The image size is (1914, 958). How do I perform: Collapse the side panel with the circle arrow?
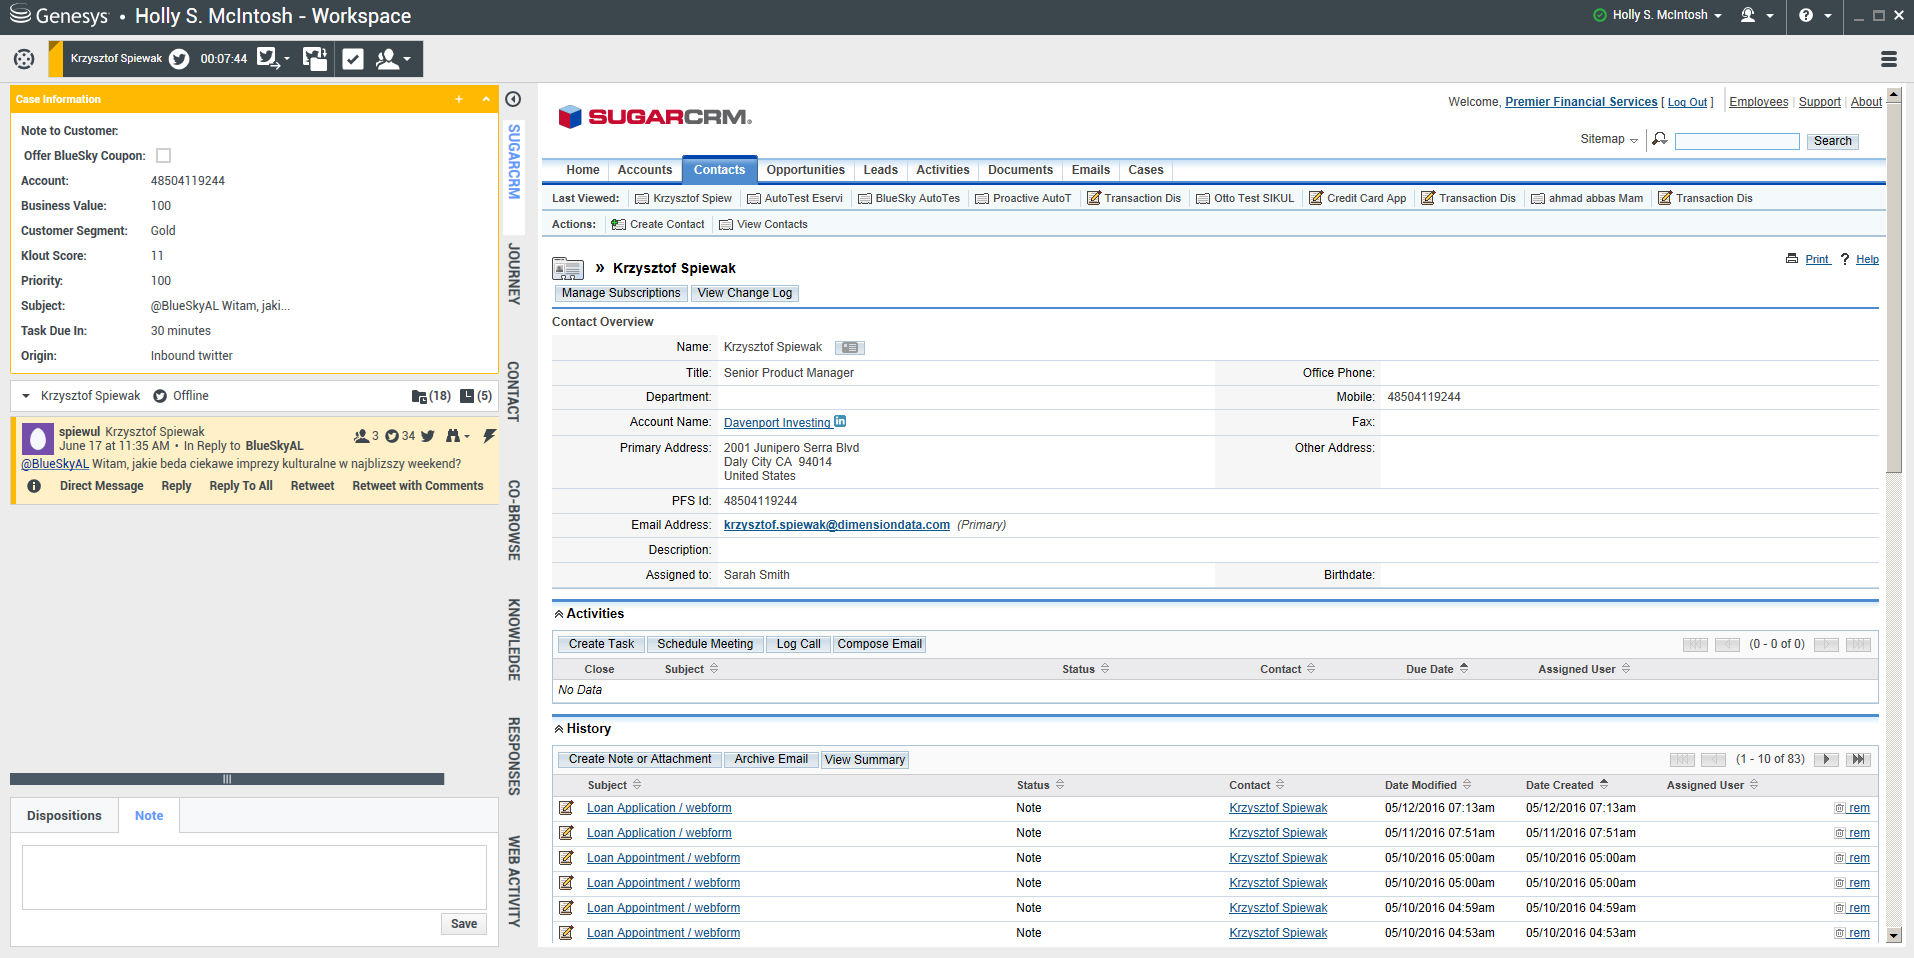point(513,99)
